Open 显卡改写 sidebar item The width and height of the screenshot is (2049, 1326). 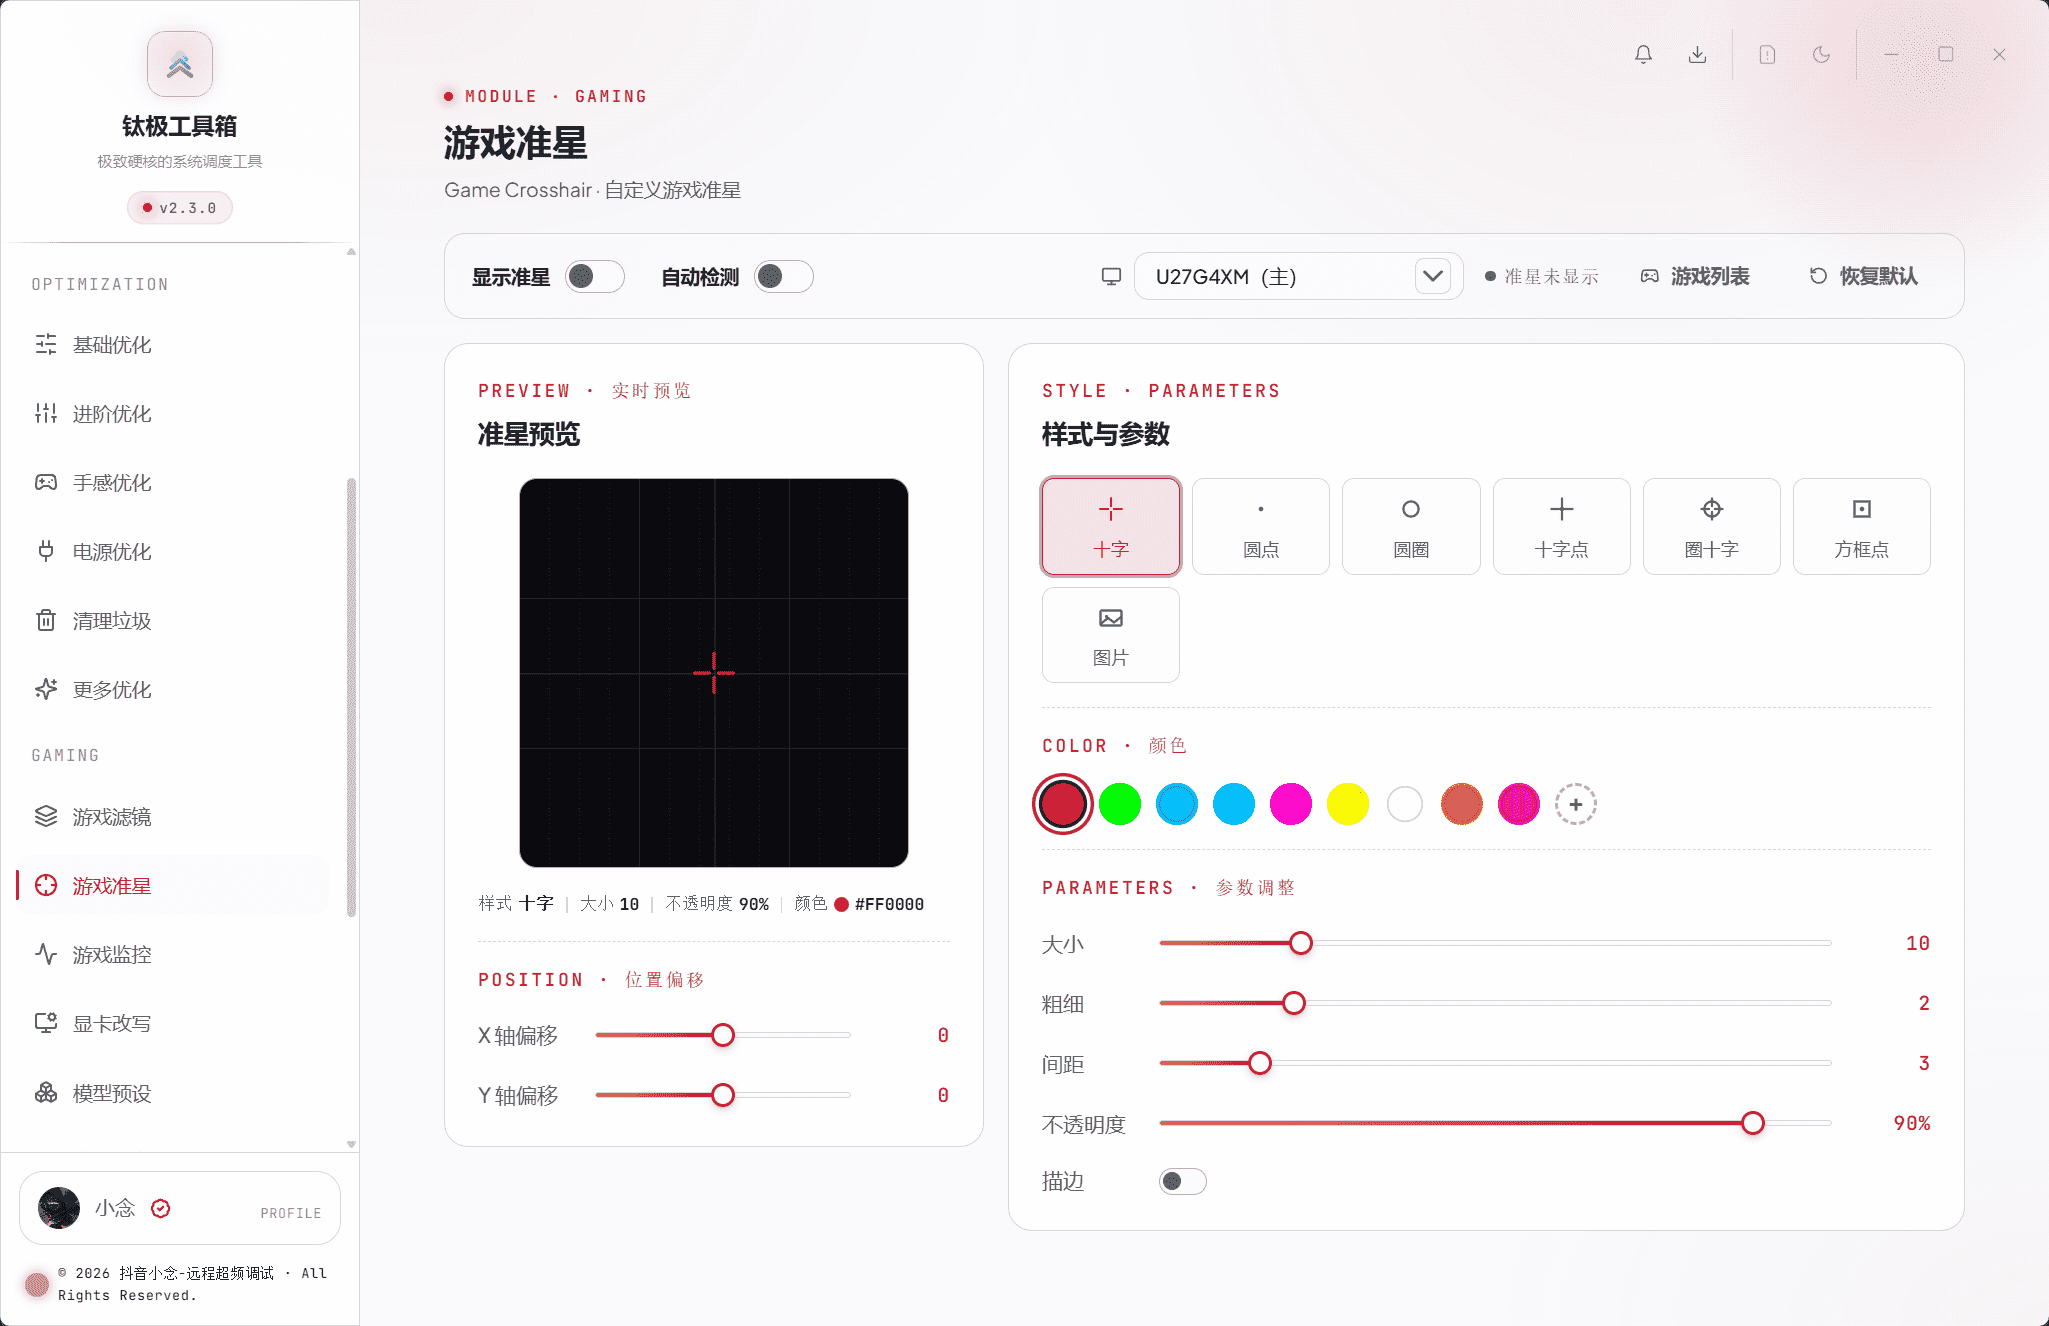coord(172,1024)
